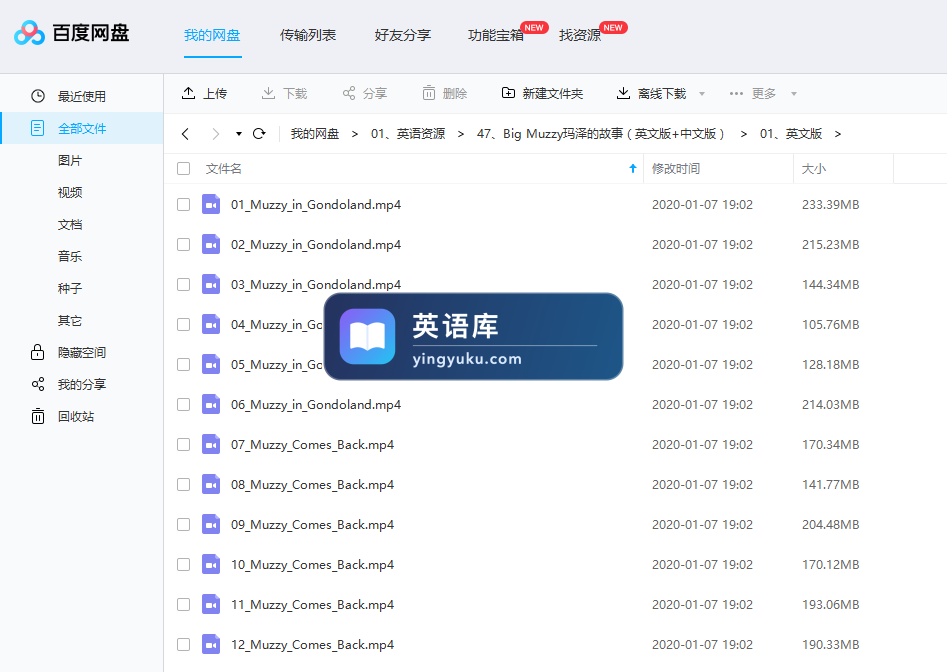
Task: Navigate to 01、英语资源 breadcrumb
Action: (408, 133)
